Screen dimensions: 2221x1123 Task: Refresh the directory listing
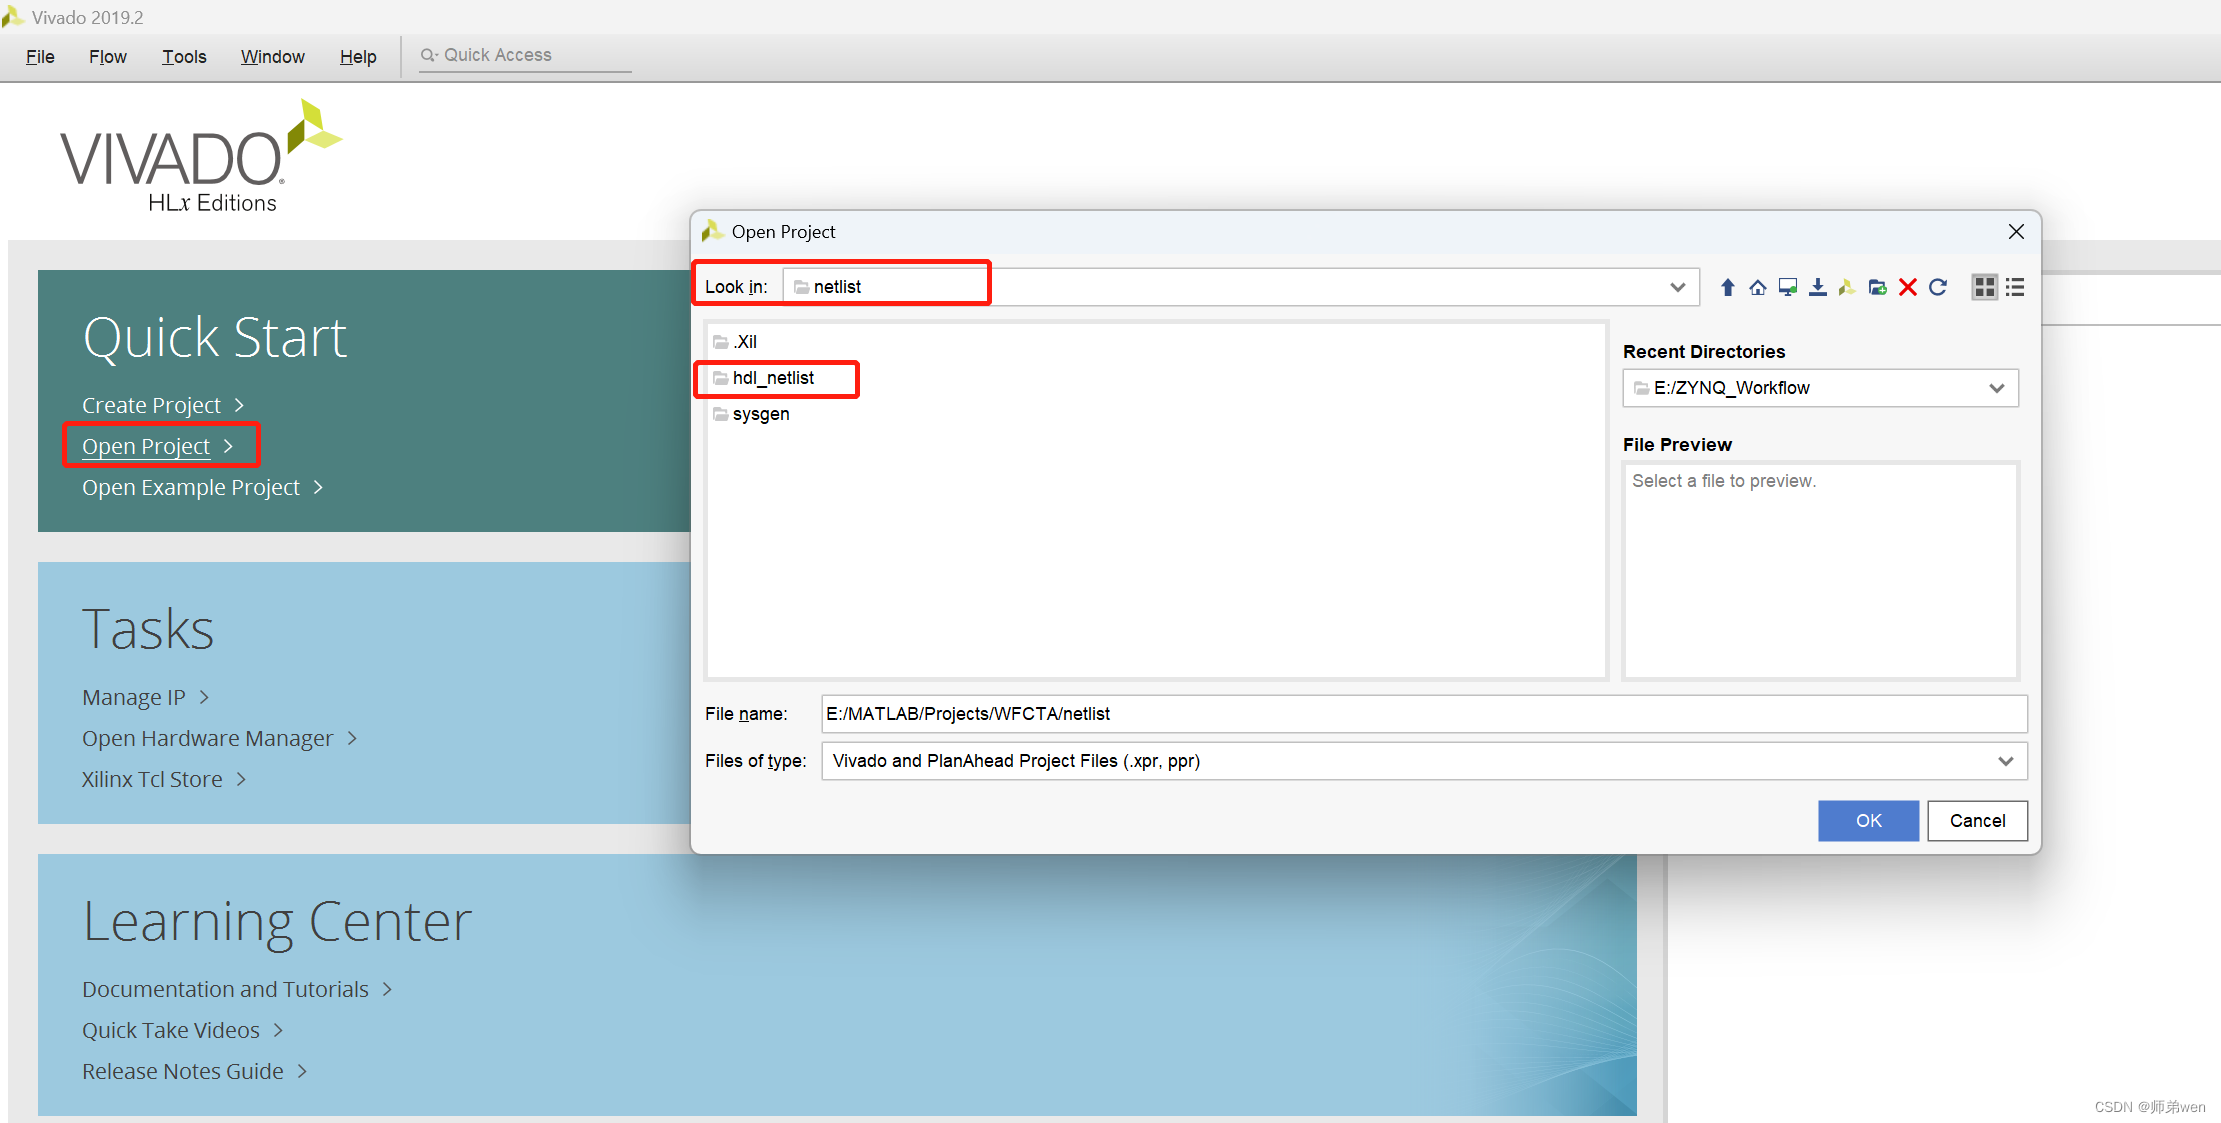click(1938, 288)
